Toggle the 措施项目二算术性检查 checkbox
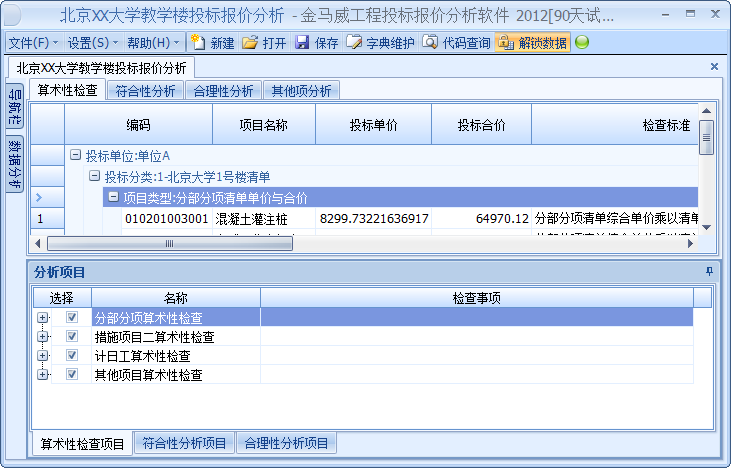The height and width of the screenshot is (468, 731). pos(71,337)
